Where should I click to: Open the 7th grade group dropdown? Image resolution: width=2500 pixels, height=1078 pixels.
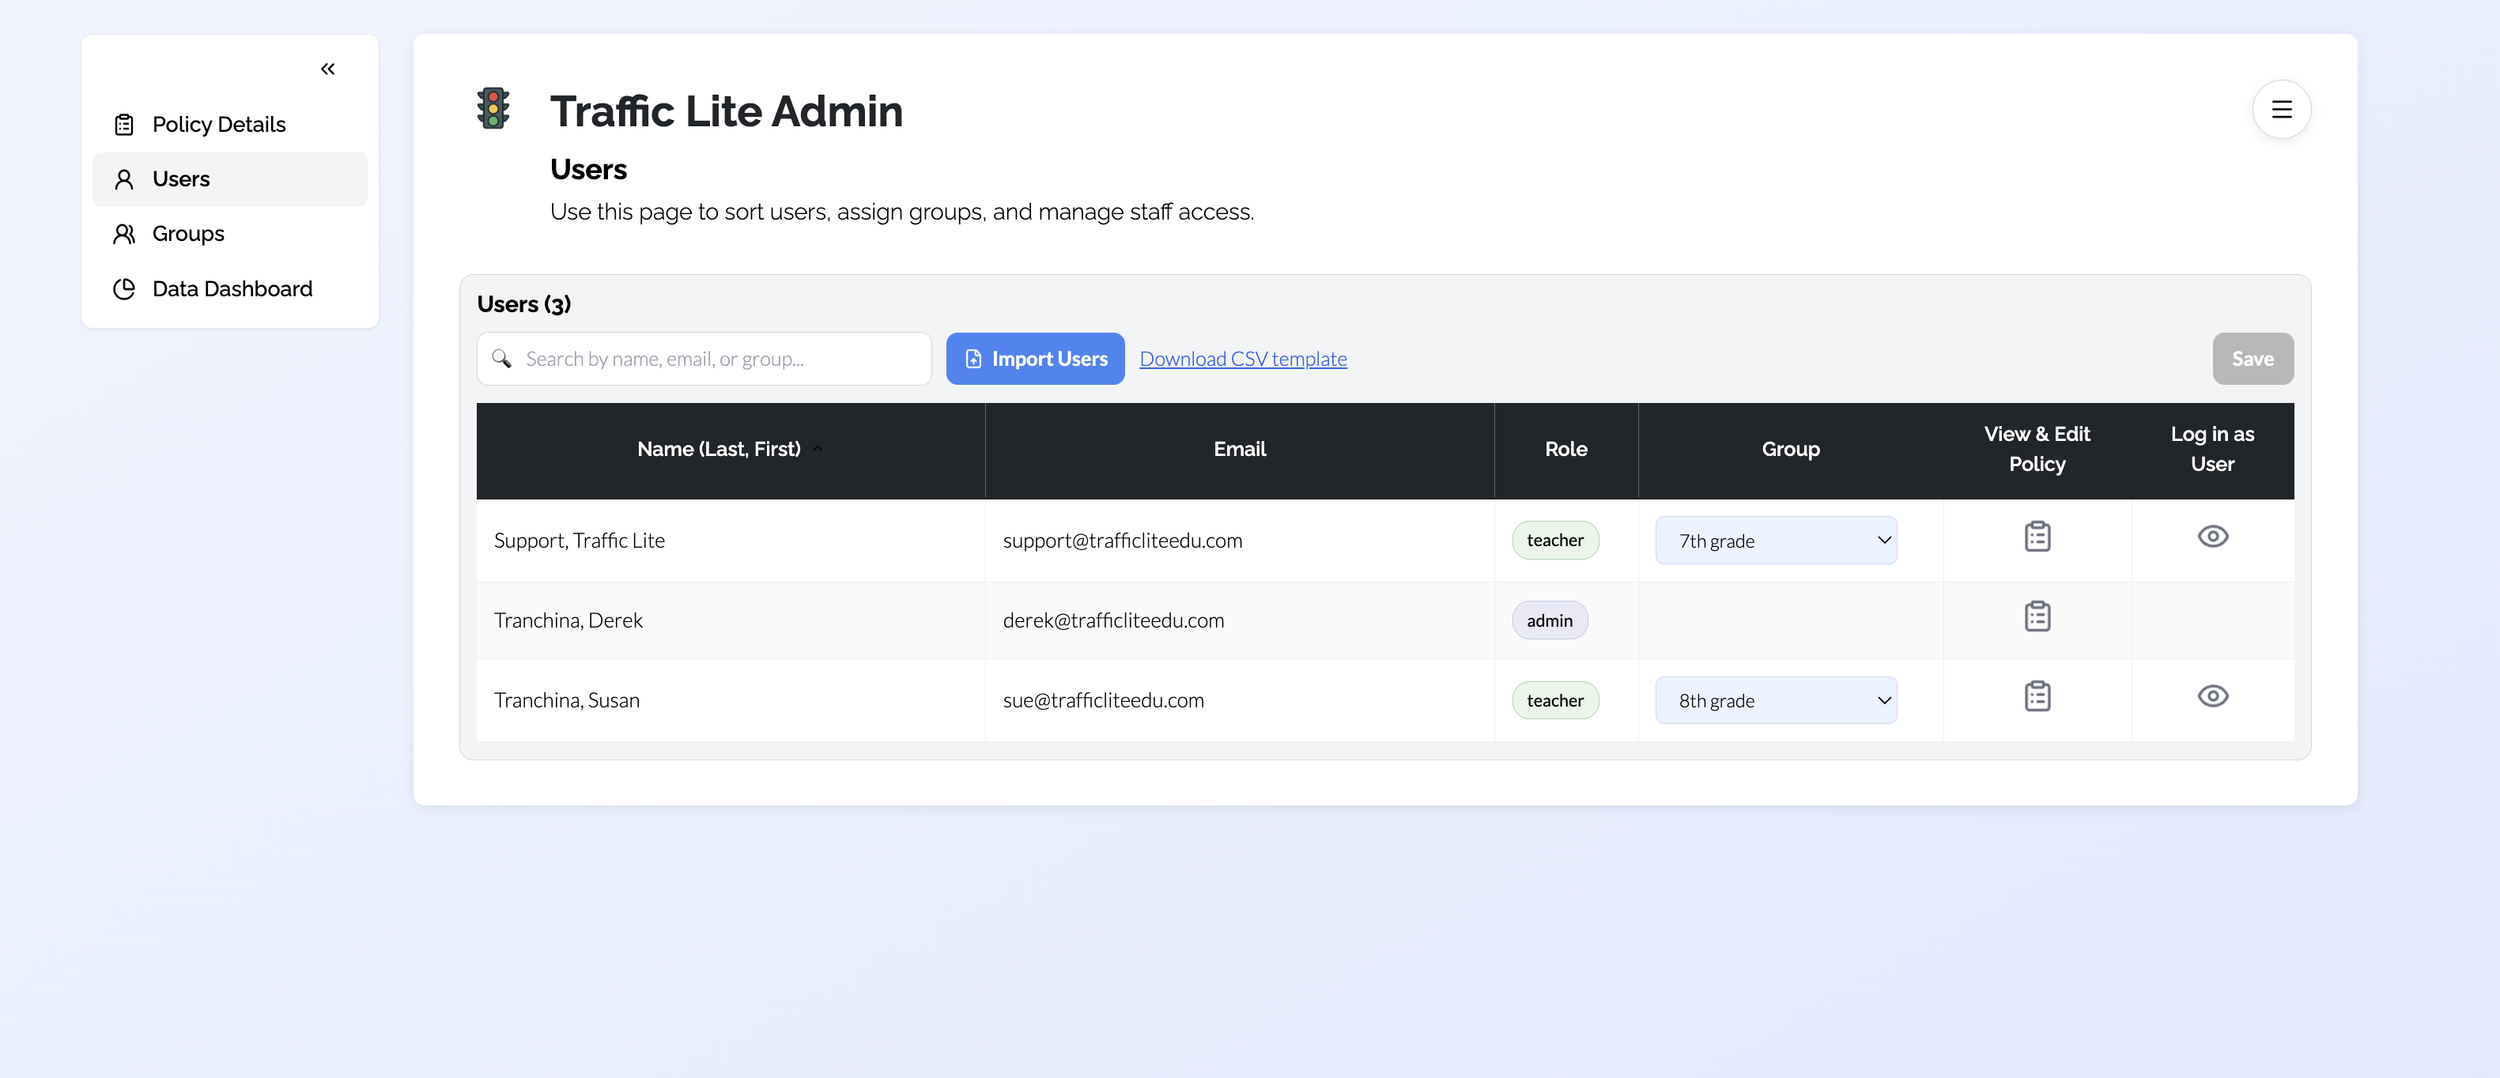(x=1776, y=541)
